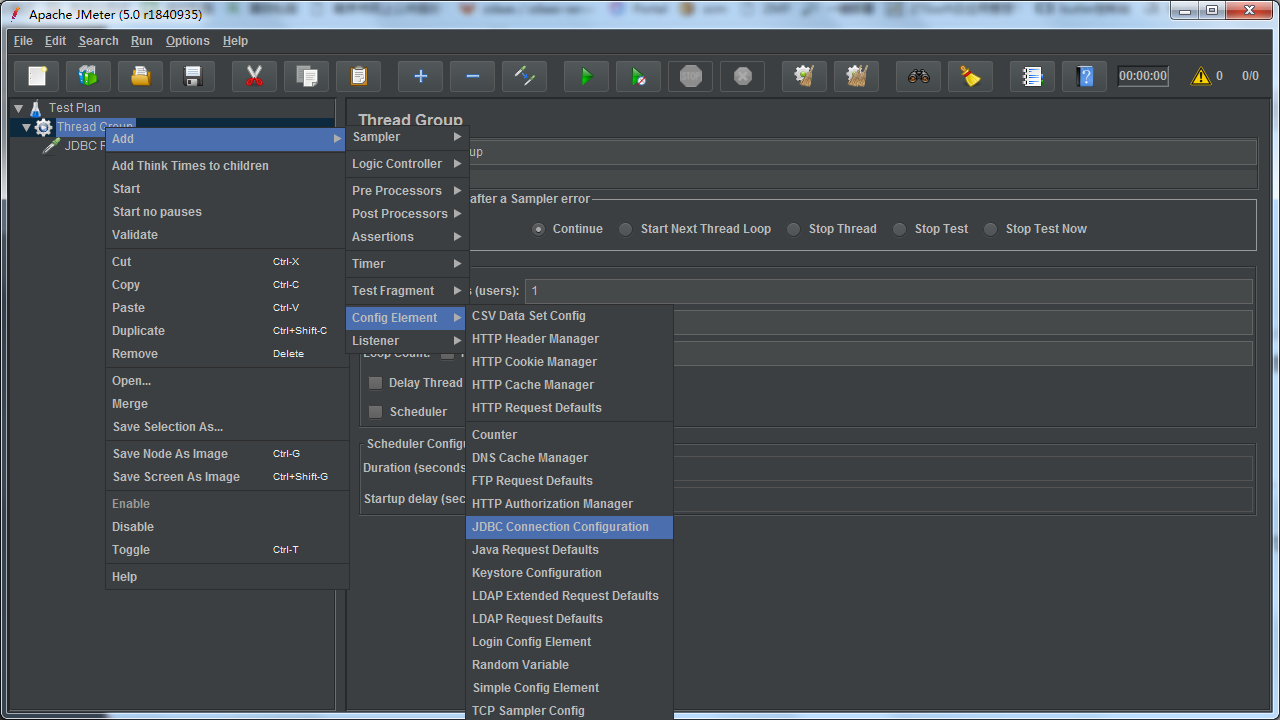Click the 00:00:00 elapsed time display
Screen dimensions: 1280x720
point(1143,76)
